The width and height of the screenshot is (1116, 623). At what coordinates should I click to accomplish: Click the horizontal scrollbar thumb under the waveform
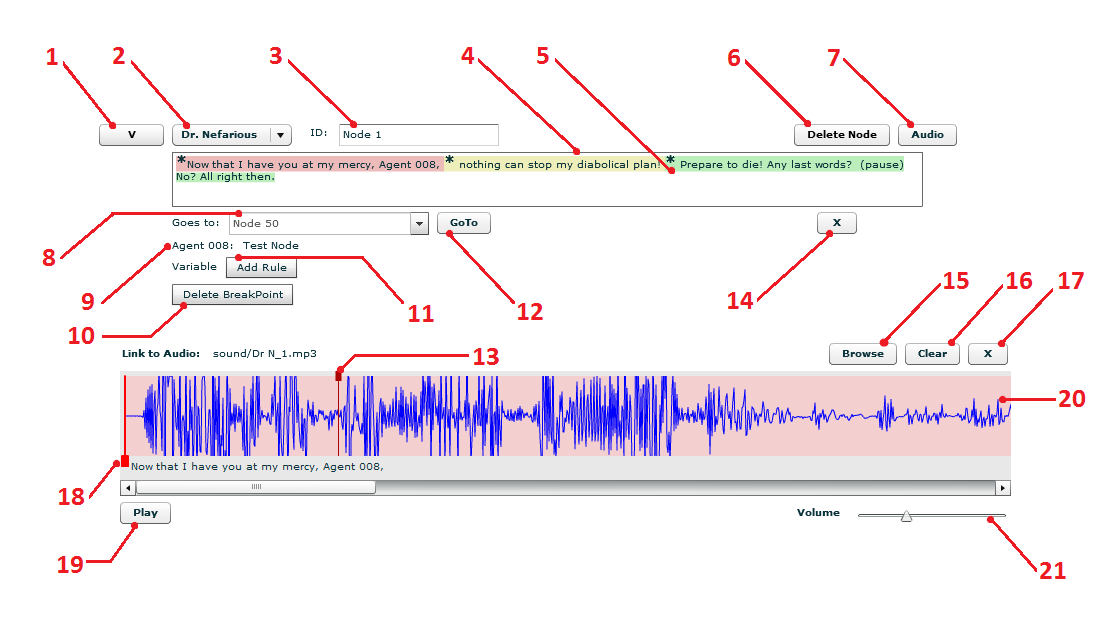tap(256, 488)
